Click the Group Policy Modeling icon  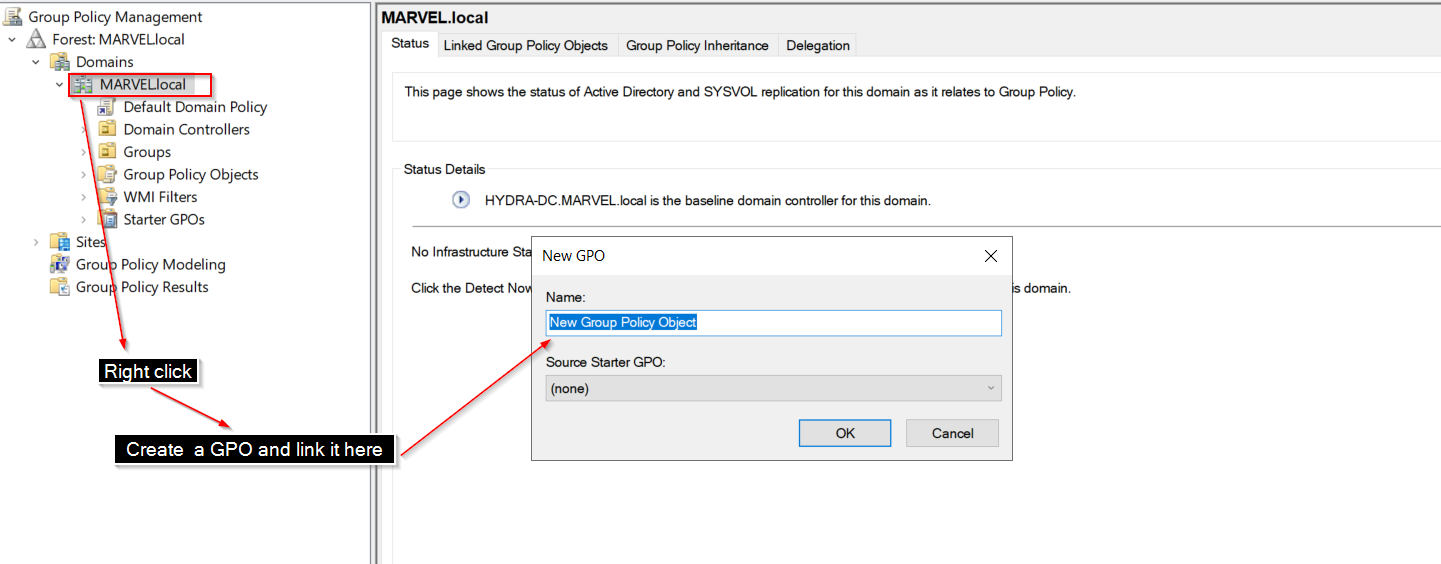pyautogui.click(x=60, y=264)
